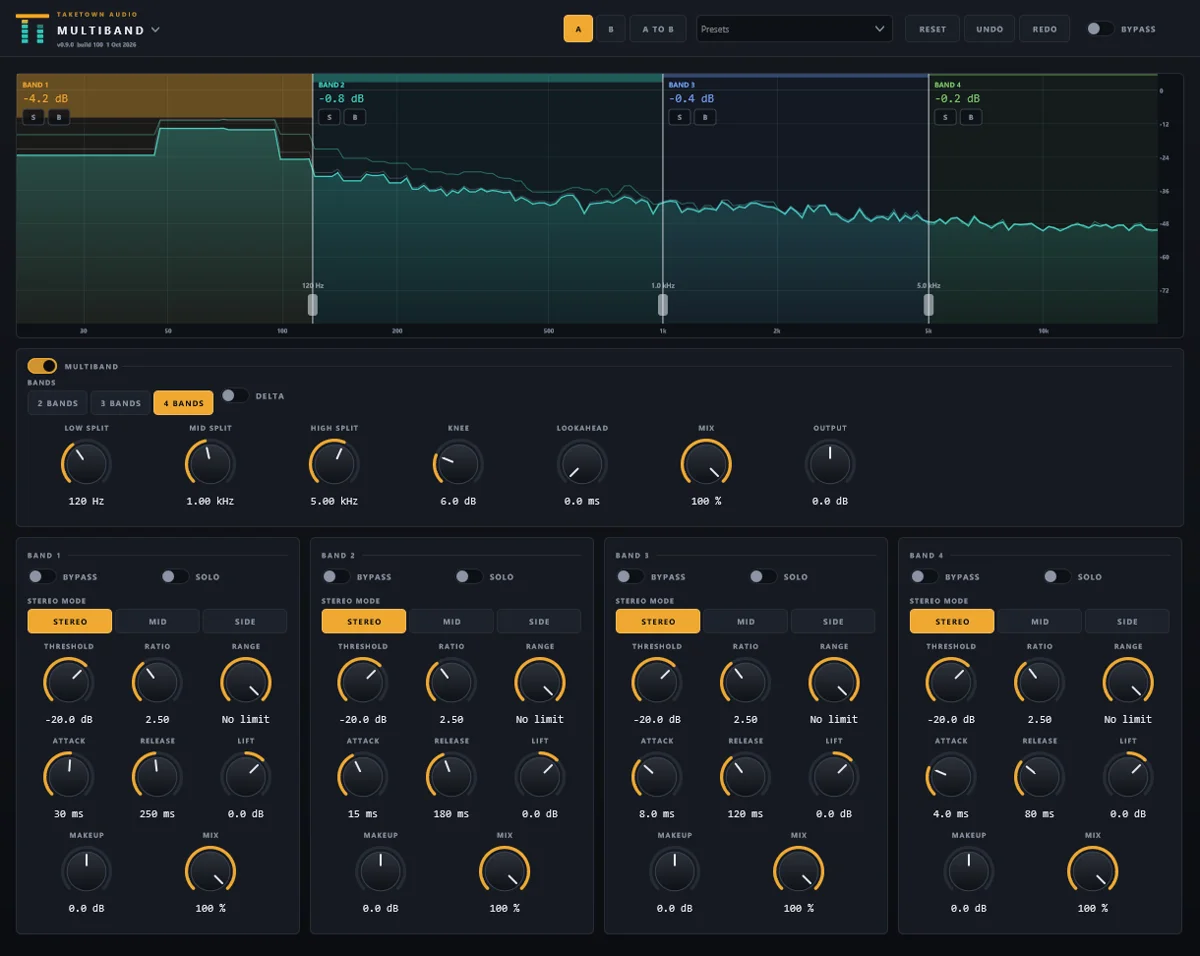
Task: Click the 5.0 kHz crossover handle
Action: [929, 304]
